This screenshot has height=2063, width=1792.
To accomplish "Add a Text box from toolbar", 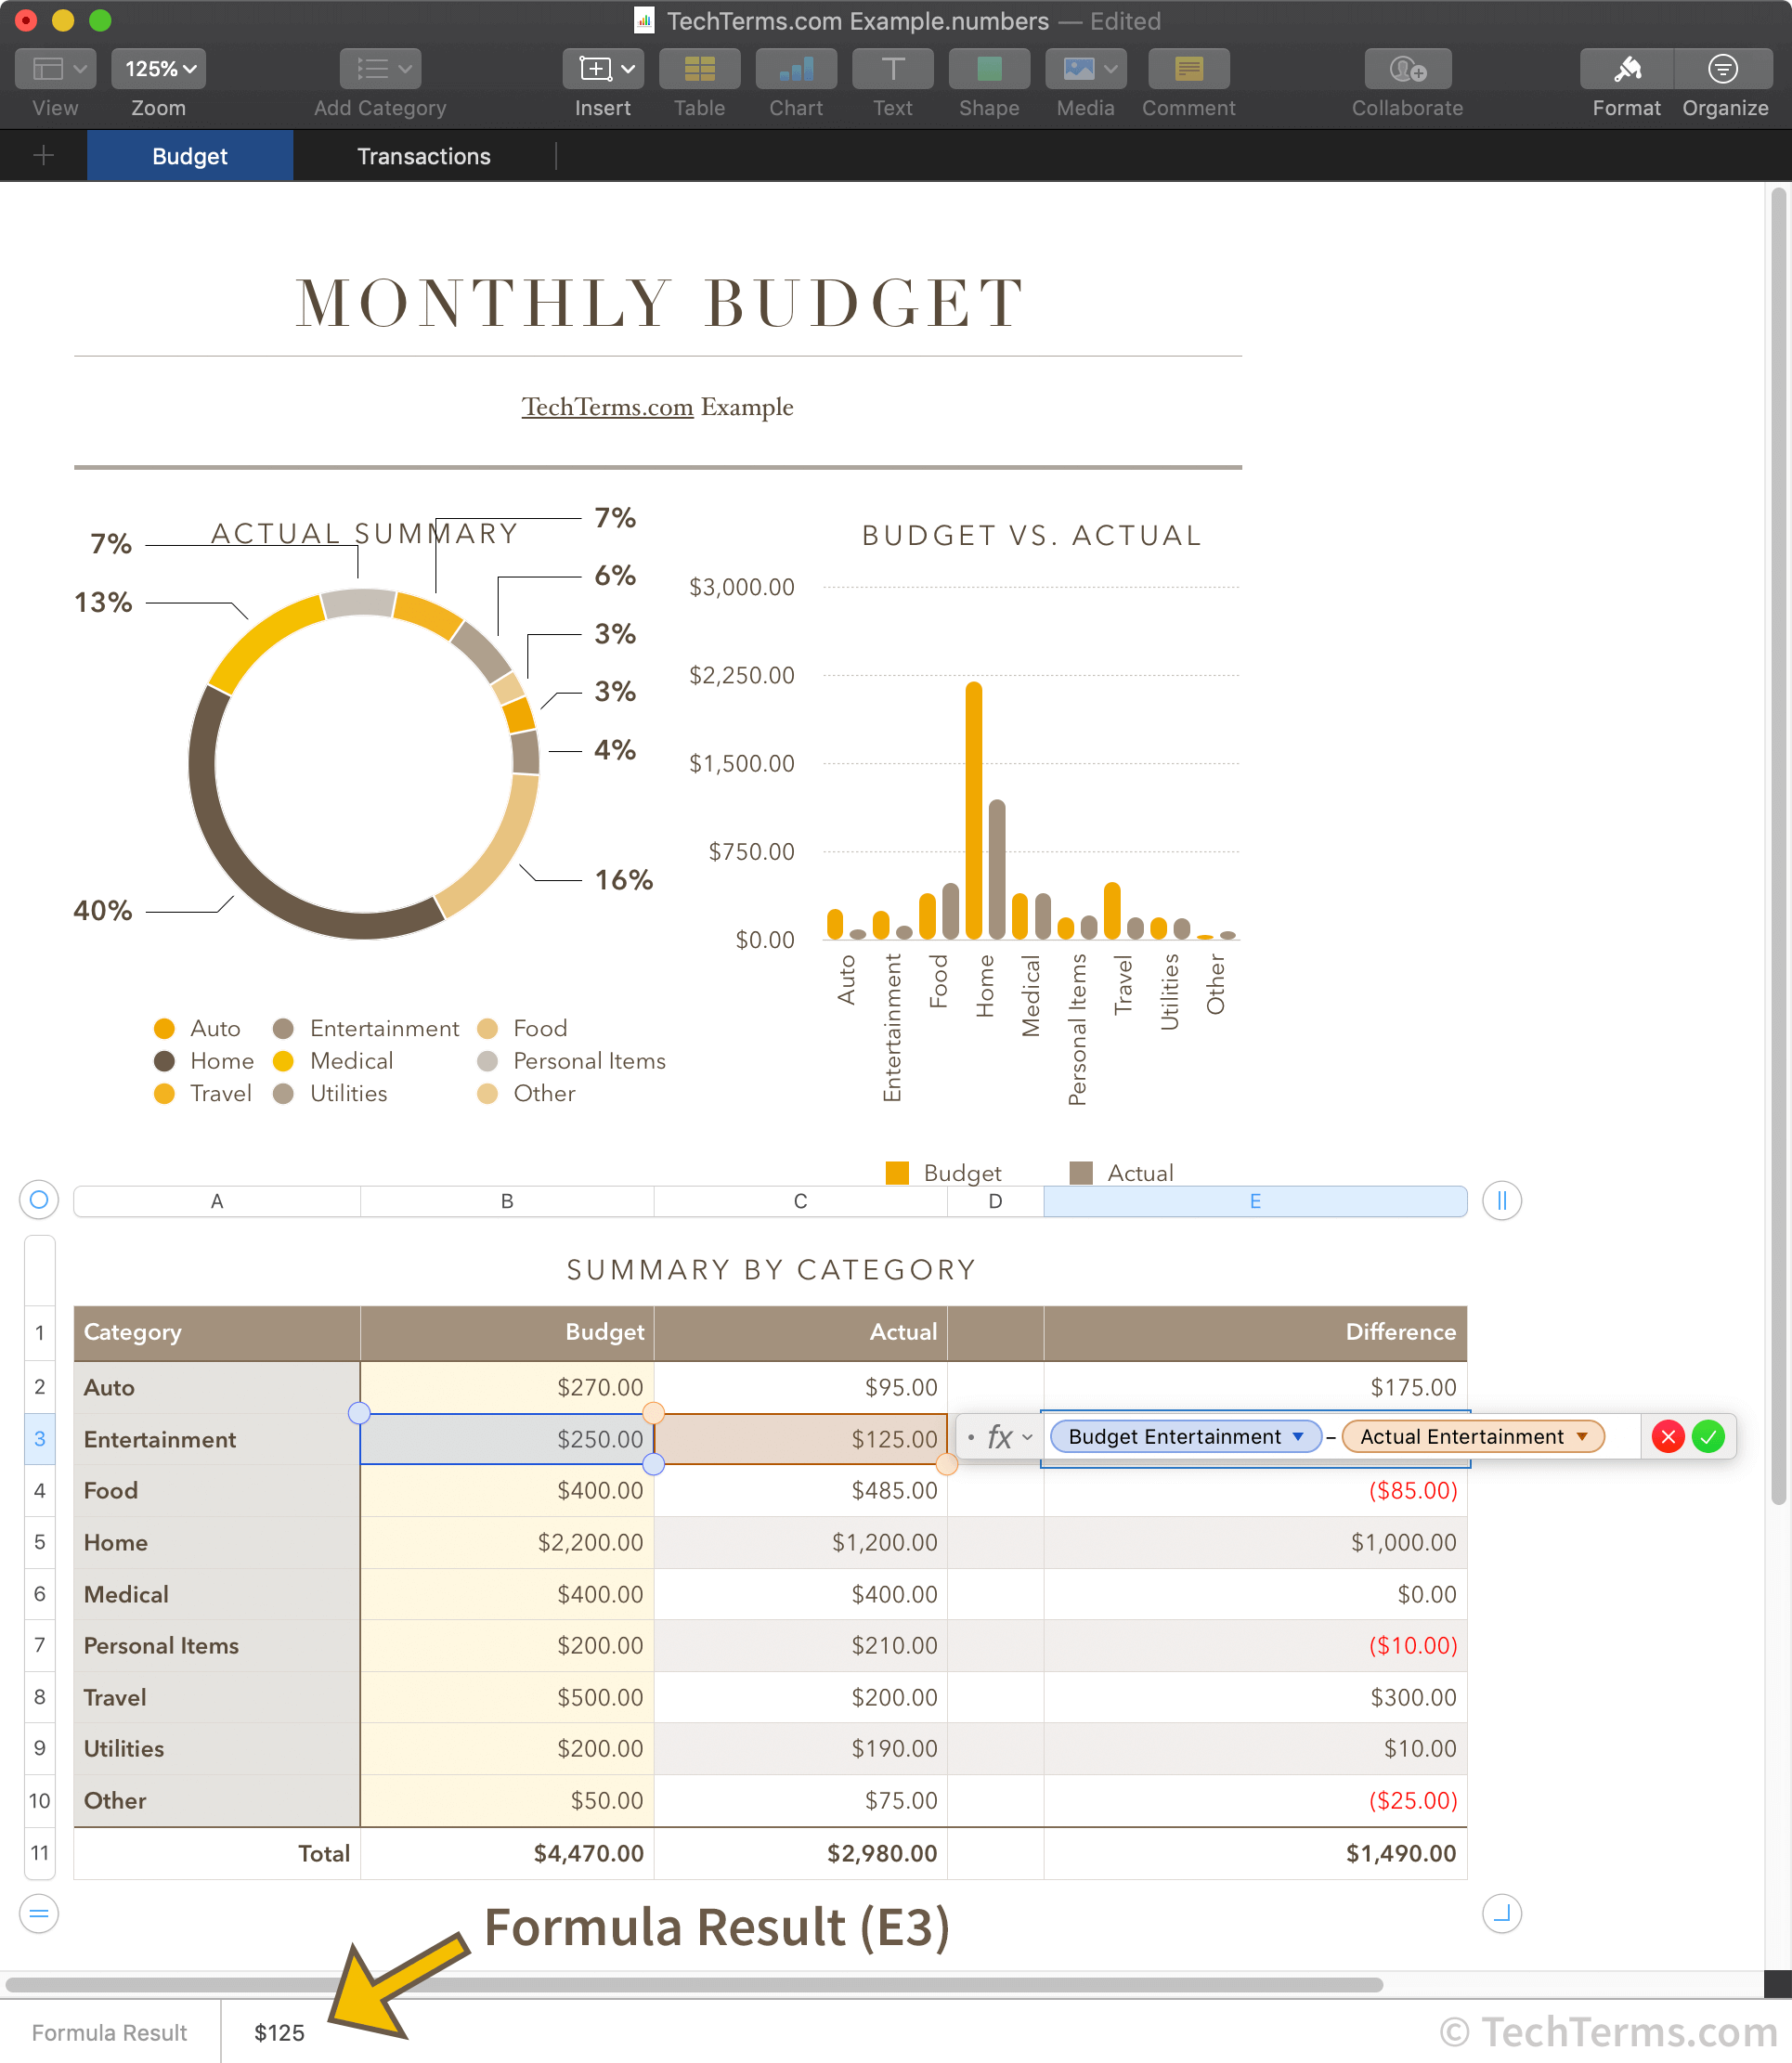I will (x=892, y=69).
